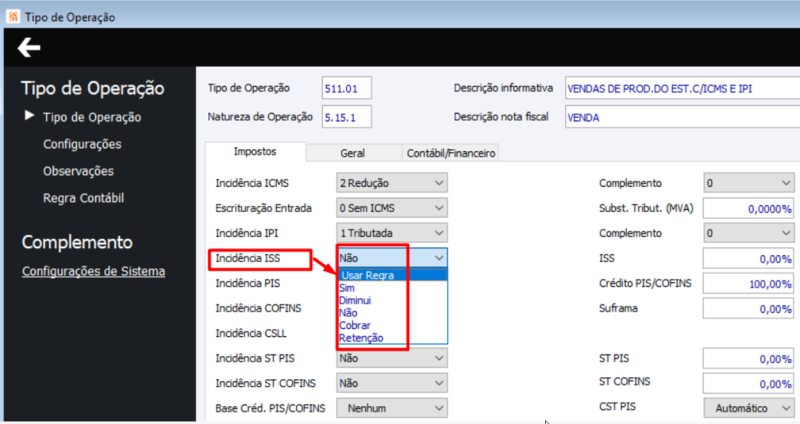
Task: Click the Incidência PIS label
Action: click(x=247, y=283)
